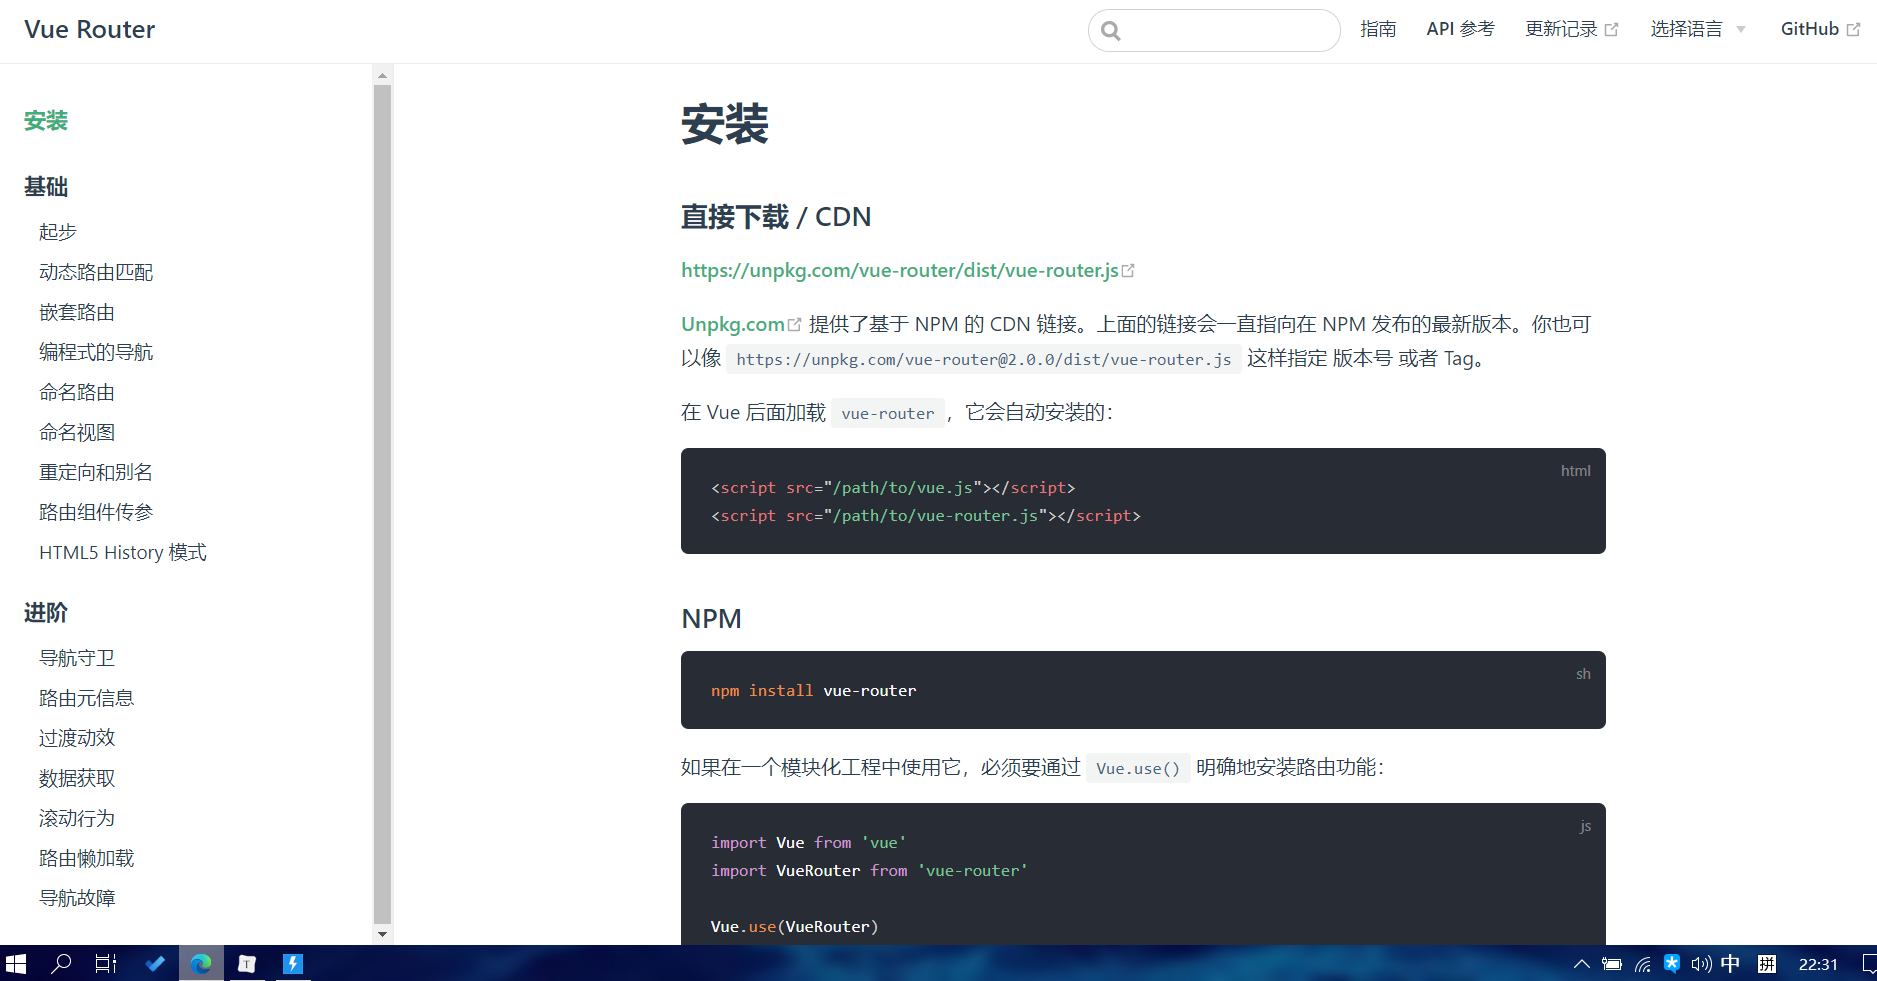Open the Unpkg.com link
The height and width of the screenshot is (981, 1877).
tap(733, 325)
